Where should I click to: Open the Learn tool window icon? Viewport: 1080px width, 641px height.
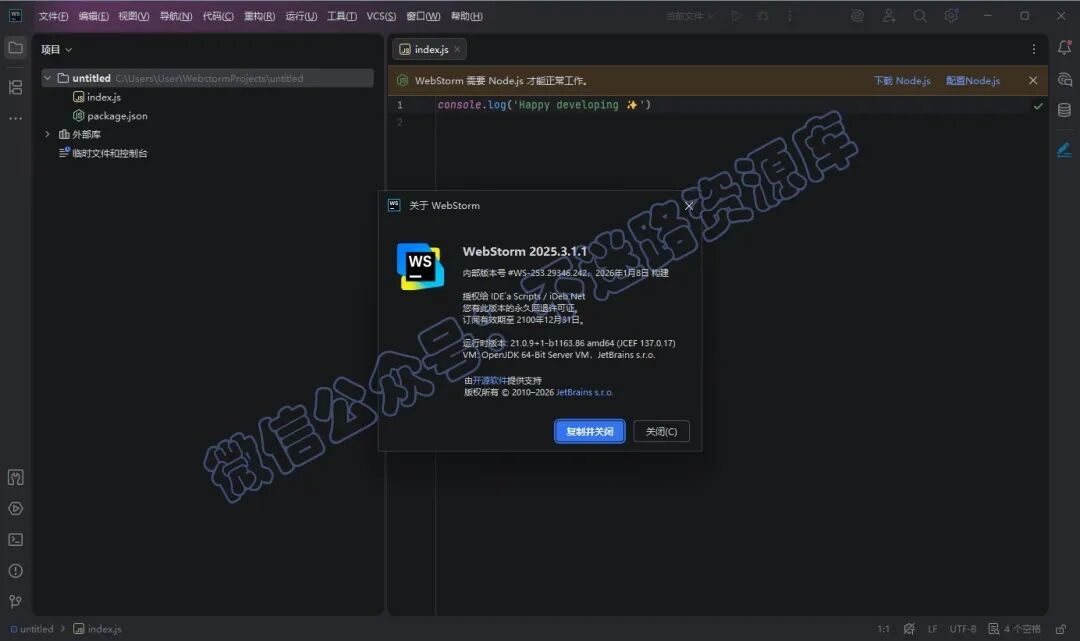[x=15, y=477]
